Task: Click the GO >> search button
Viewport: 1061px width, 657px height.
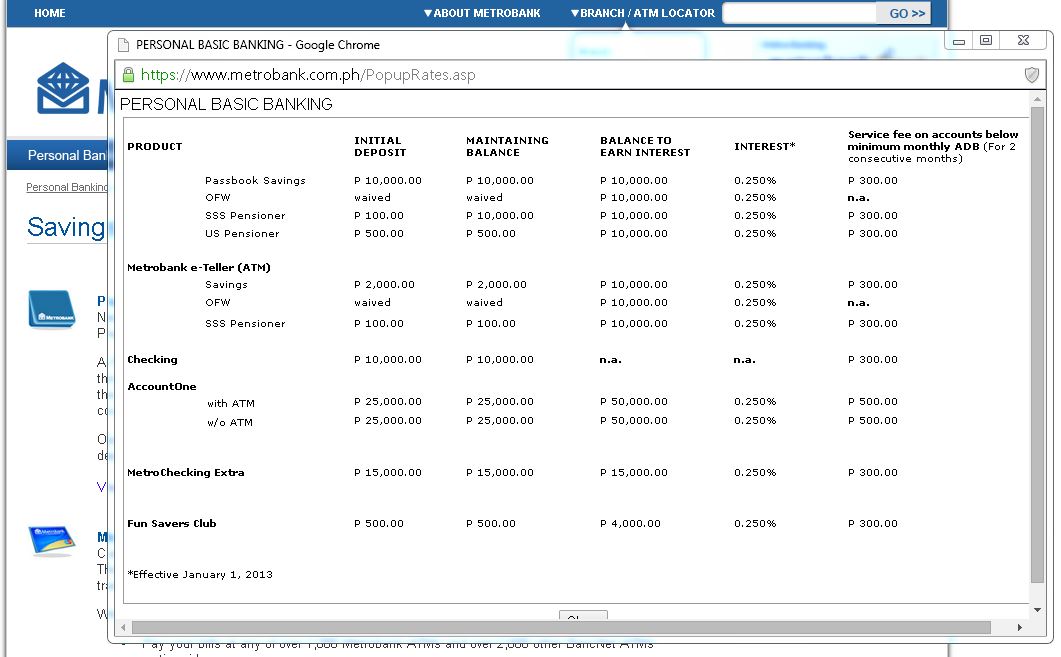Action: (x=907, y=14)
